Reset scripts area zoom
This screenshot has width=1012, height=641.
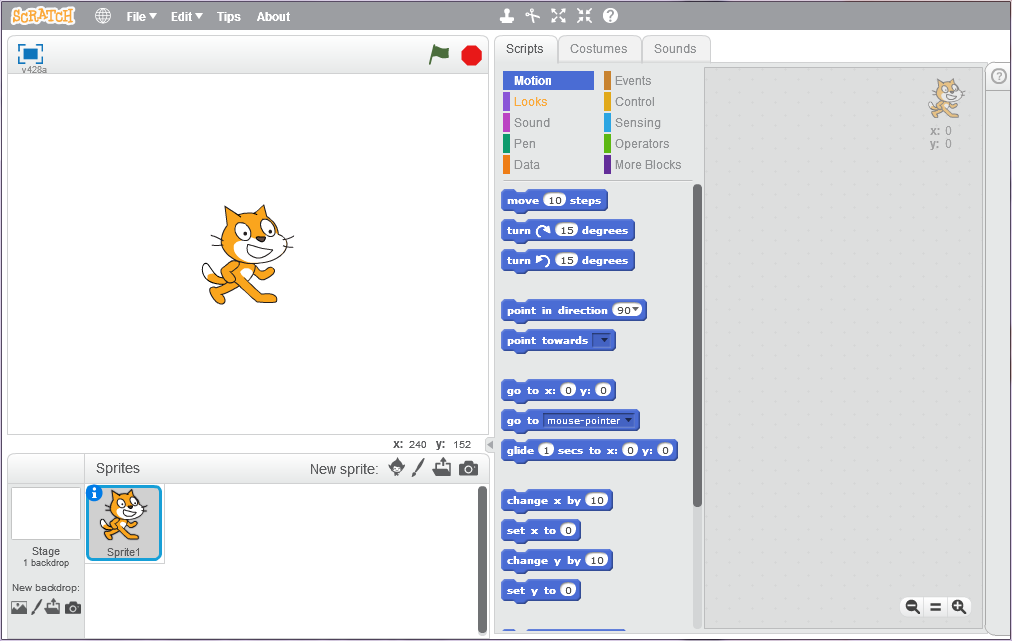pos(935,607)
